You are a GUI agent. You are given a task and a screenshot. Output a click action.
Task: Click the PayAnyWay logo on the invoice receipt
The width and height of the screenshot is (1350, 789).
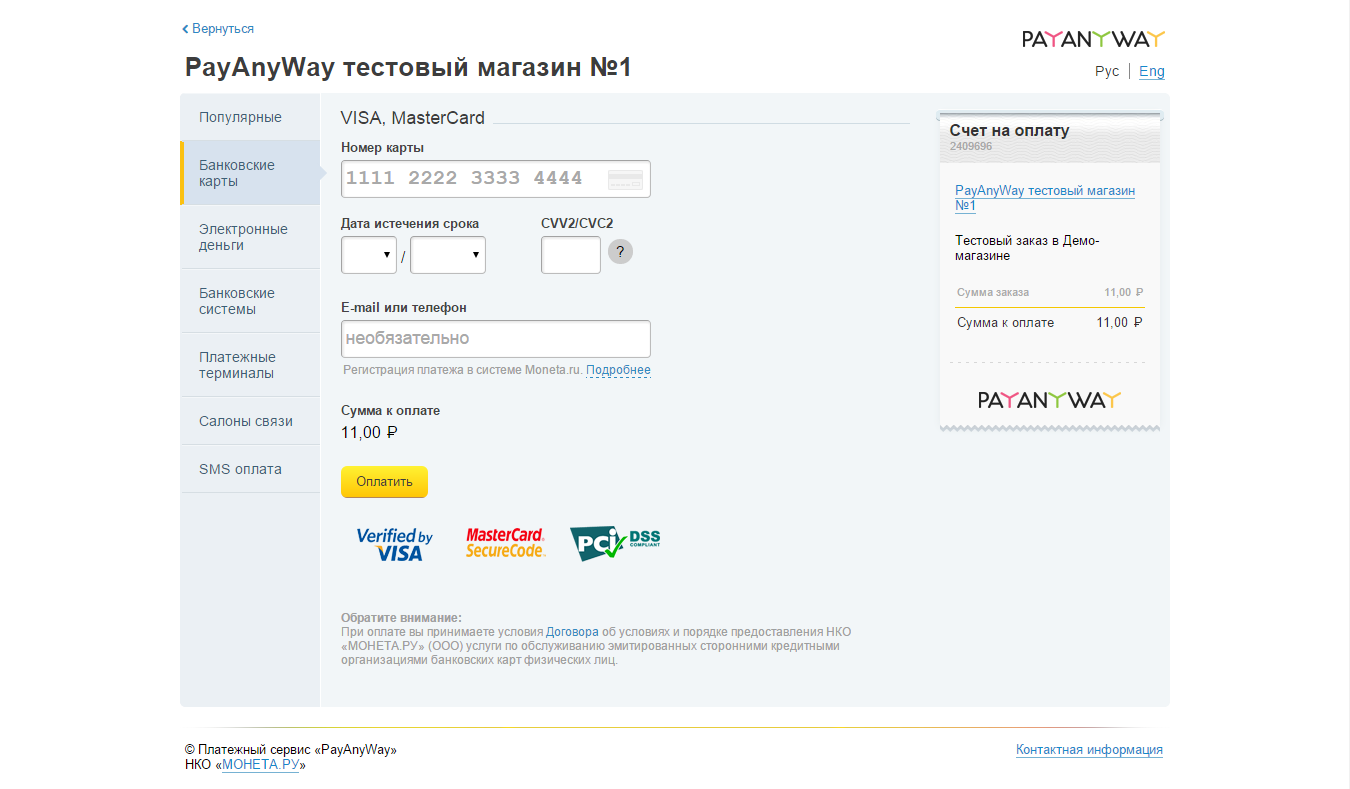click(1048, 398)
